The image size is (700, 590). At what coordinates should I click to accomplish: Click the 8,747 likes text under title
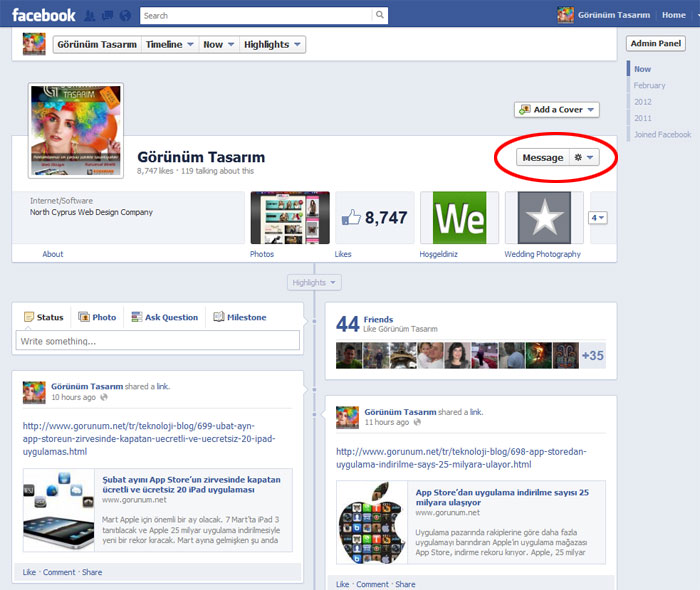[x=155, y=171]
